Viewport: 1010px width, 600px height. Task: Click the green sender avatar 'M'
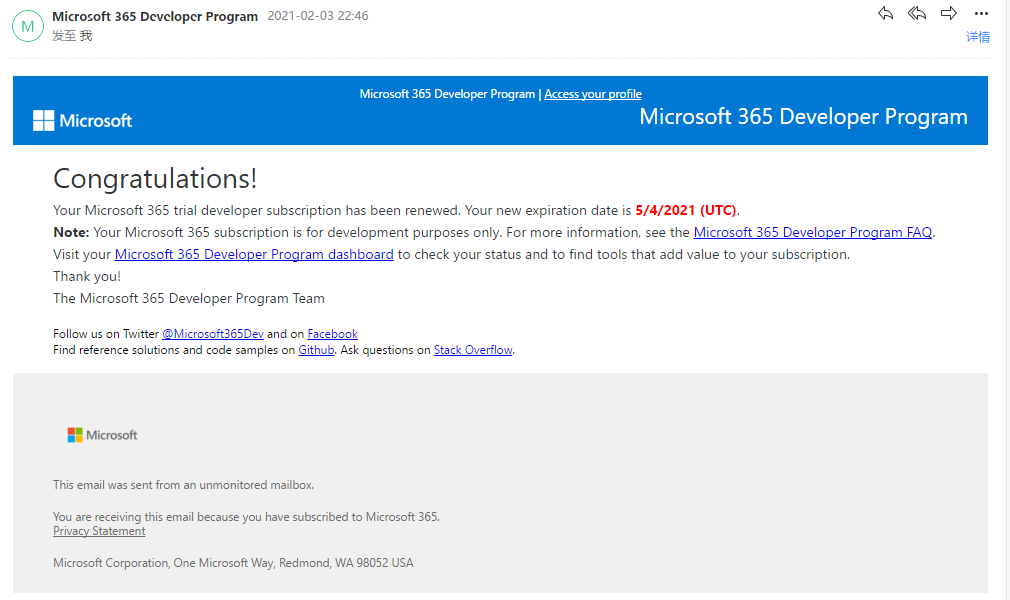click(27, 26)
